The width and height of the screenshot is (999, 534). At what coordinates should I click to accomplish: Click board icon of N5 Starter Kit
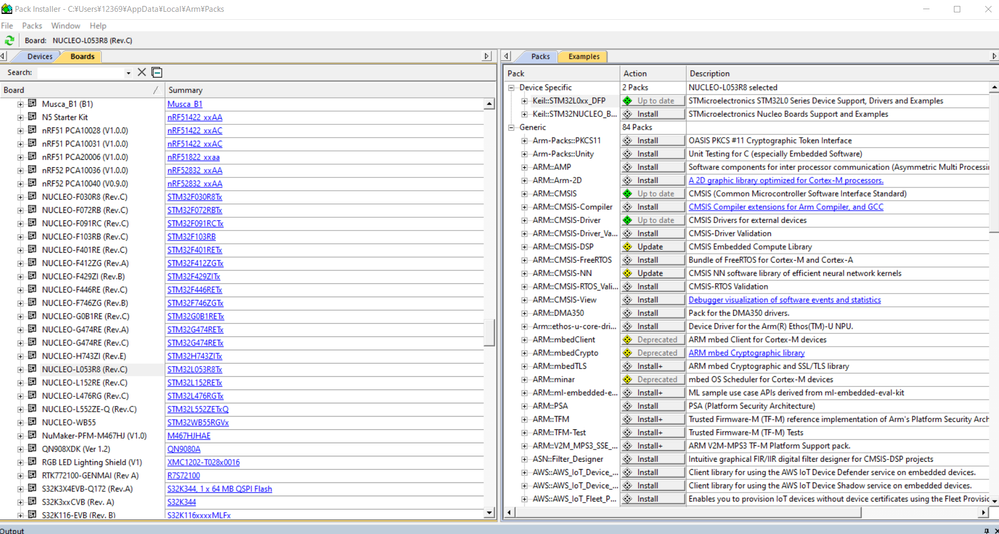[x=32, y=117]
